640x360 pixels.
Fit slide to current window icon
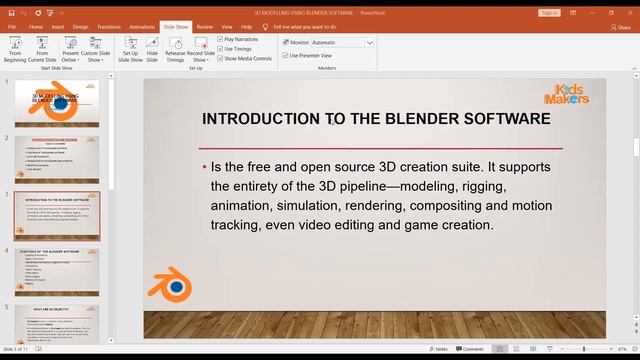point(635,349)
